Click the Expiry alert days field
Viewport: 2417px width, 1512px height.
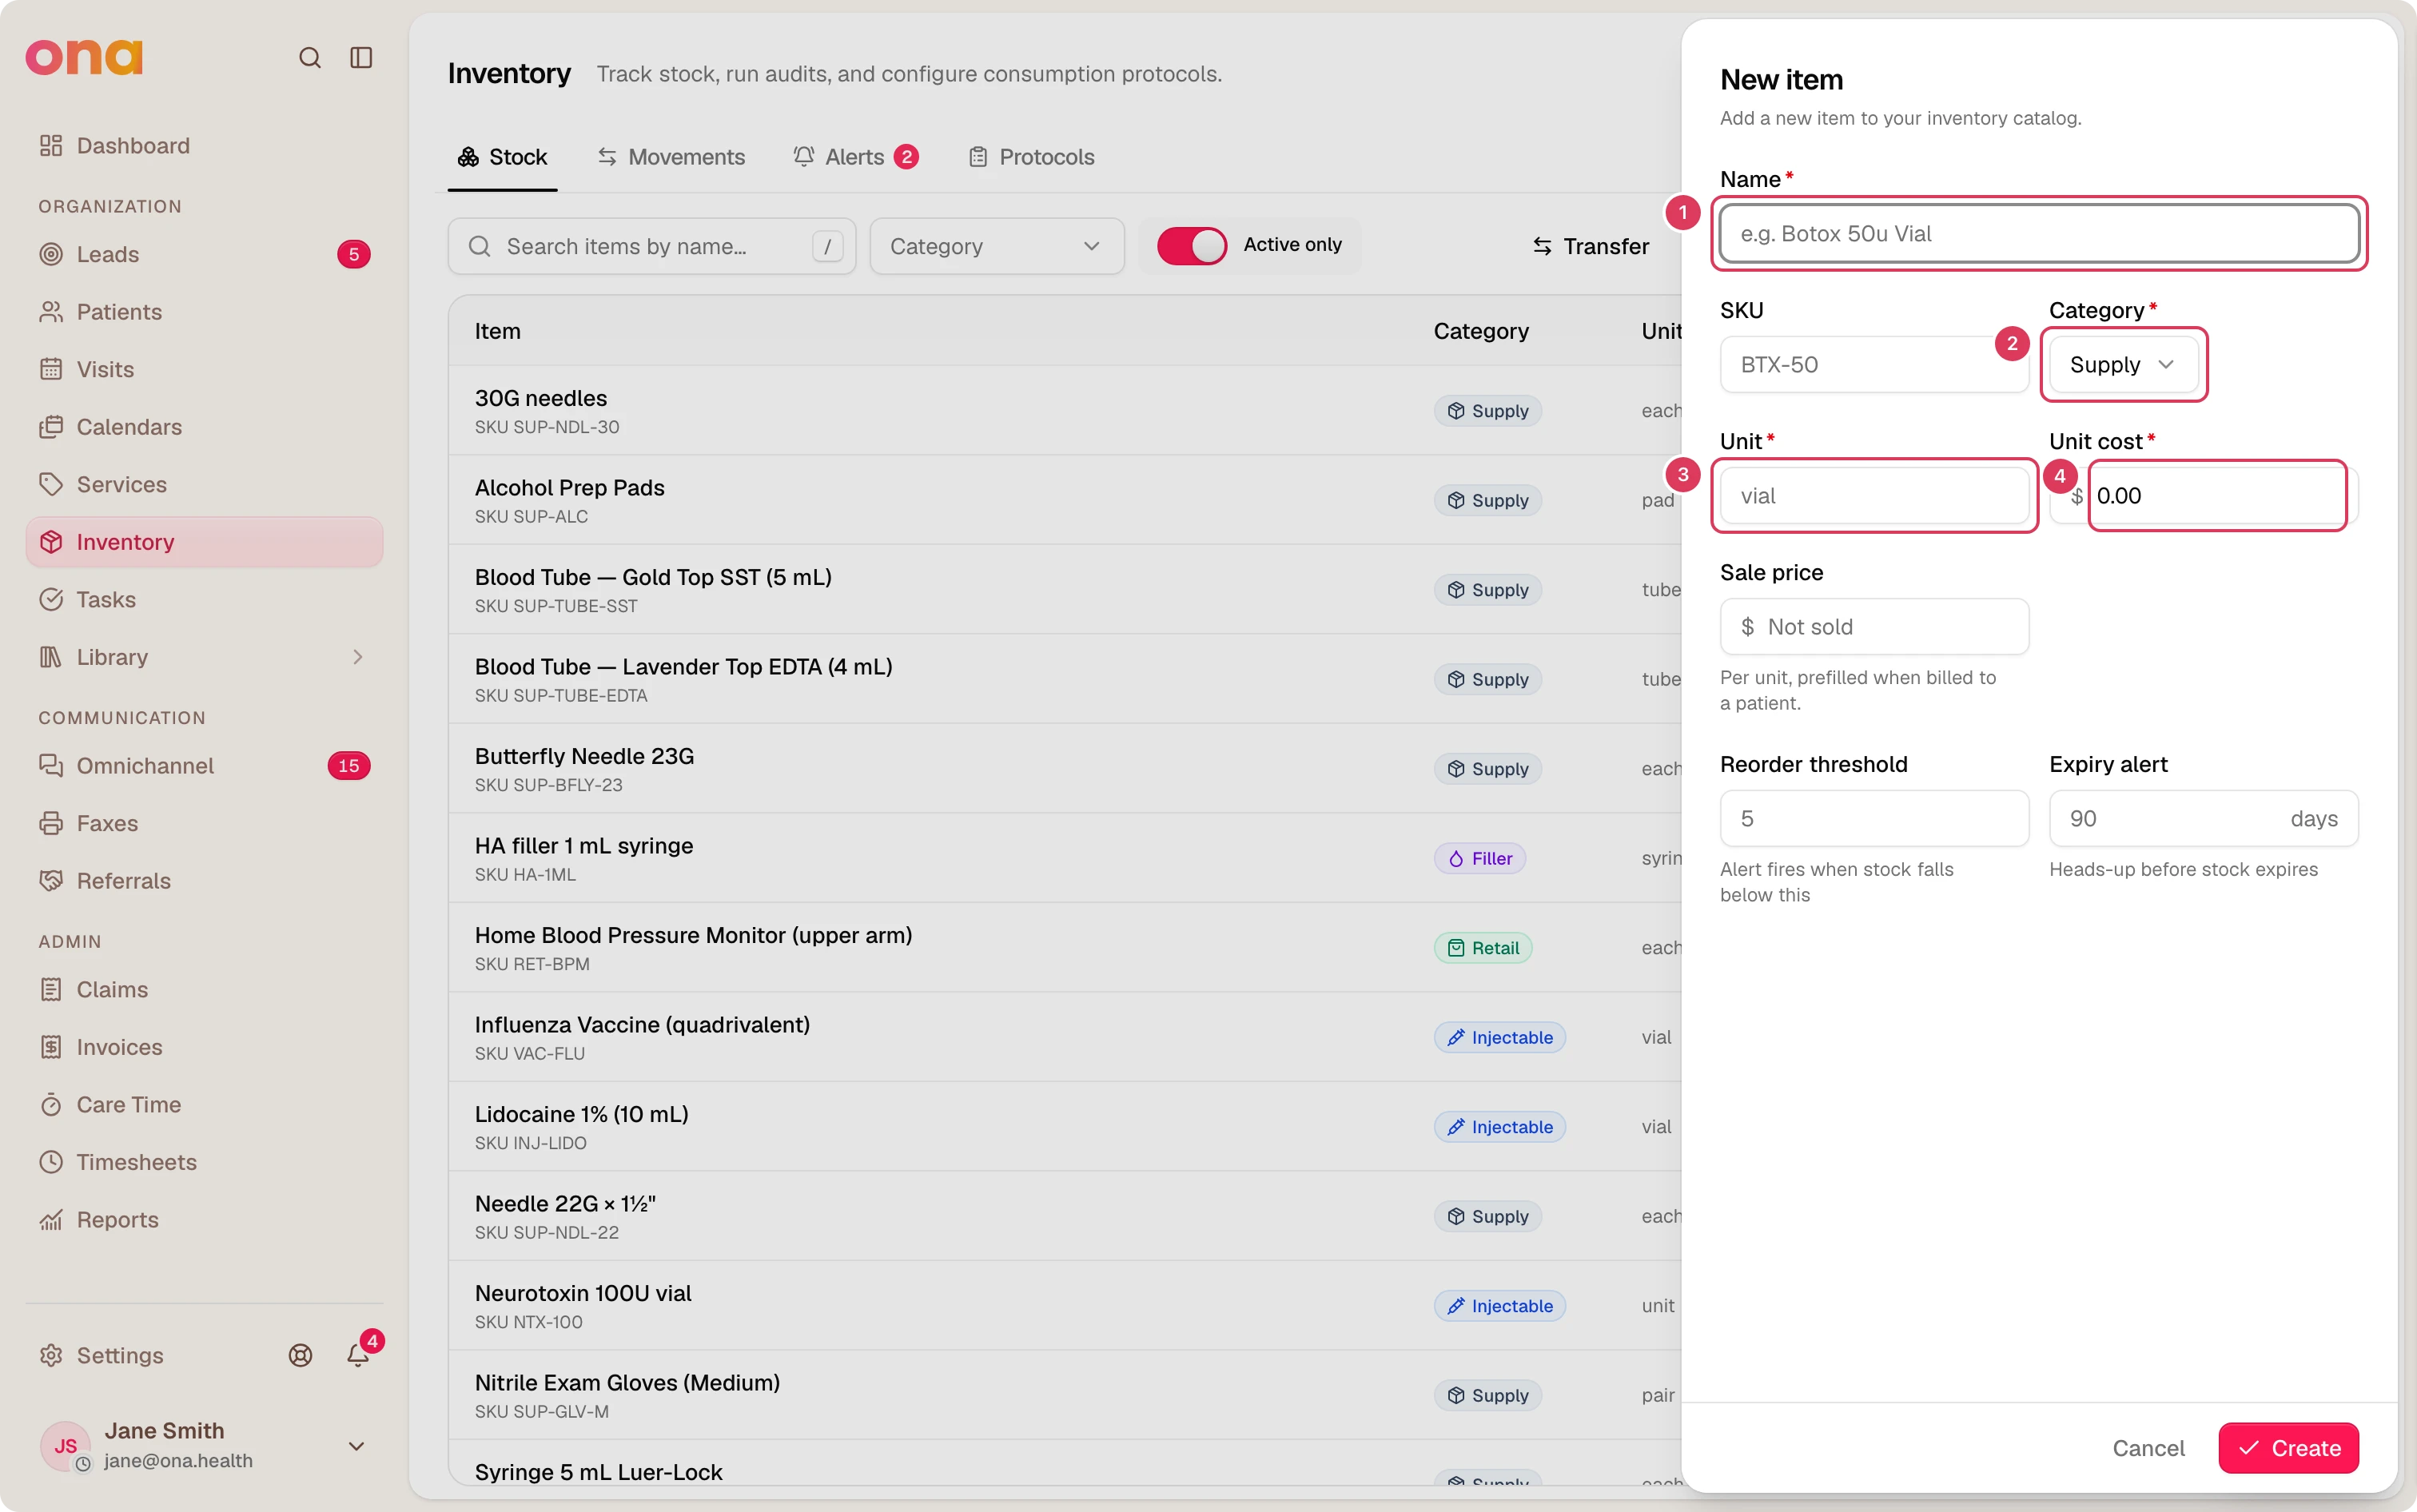(x=2203, y=819)
